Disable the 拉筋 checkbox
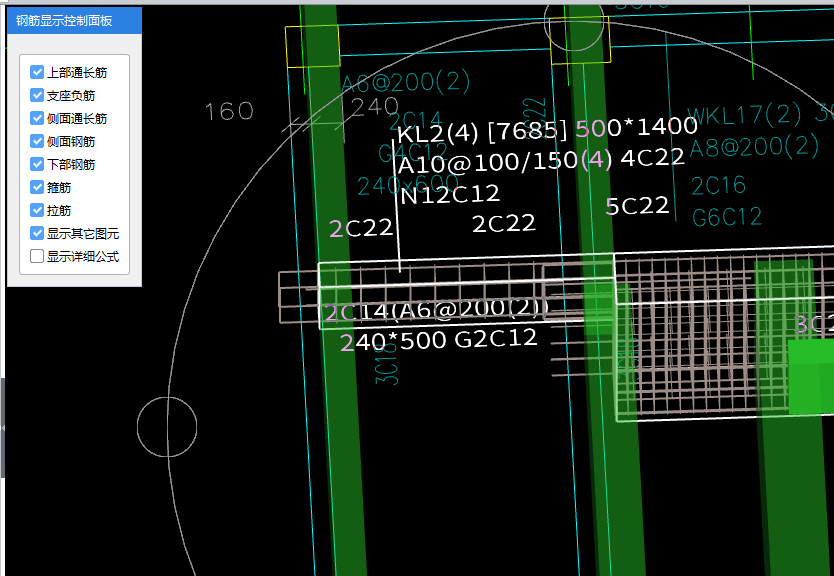Image resolution: width=834 pixels, height=576 pixels. tap(37, 210)
